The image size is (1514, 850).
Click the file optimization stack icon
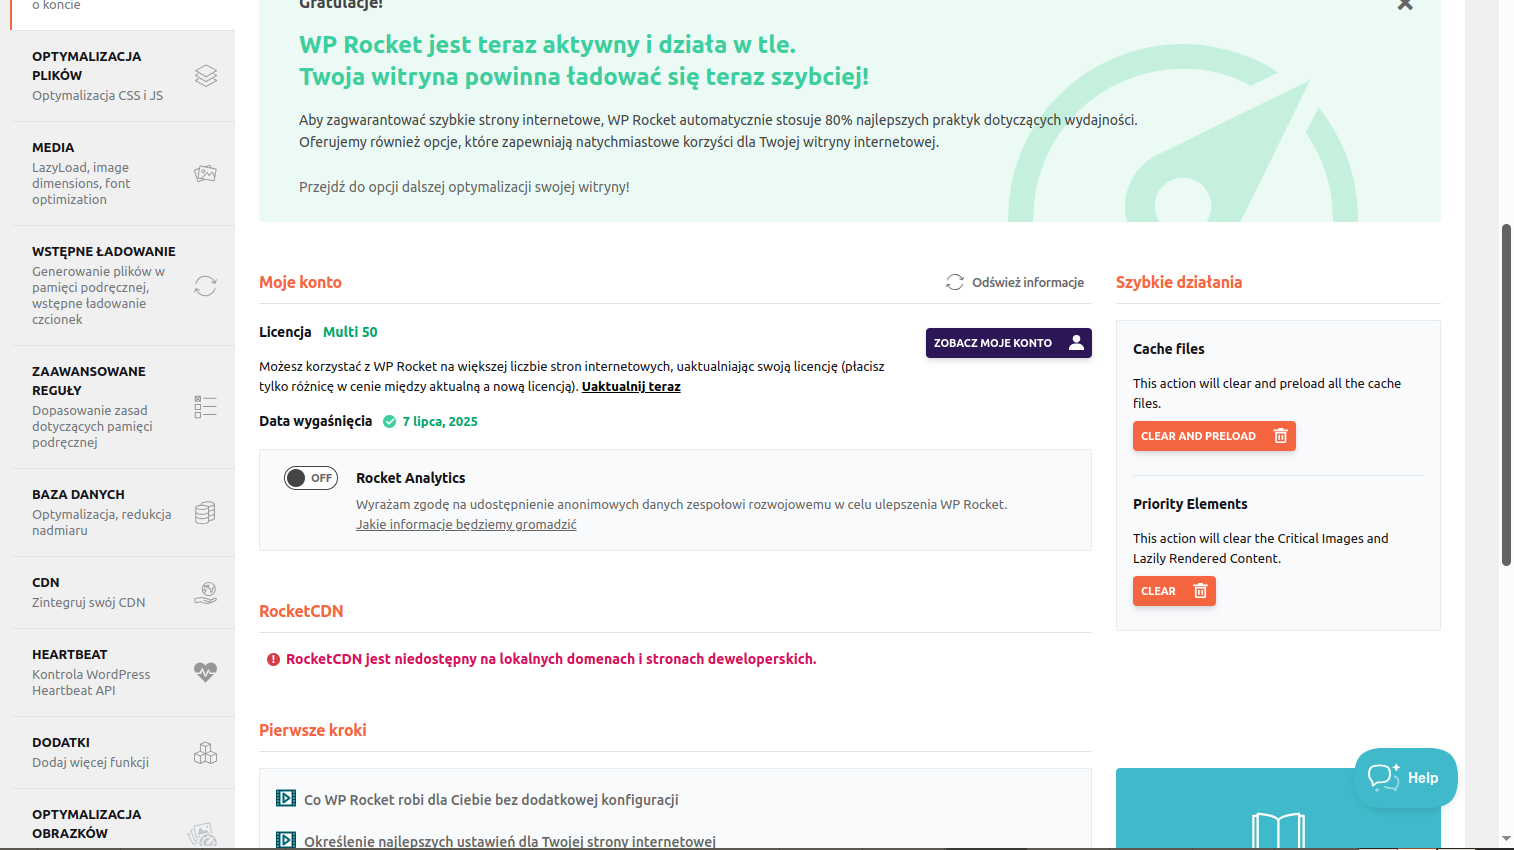coord(206,76)
